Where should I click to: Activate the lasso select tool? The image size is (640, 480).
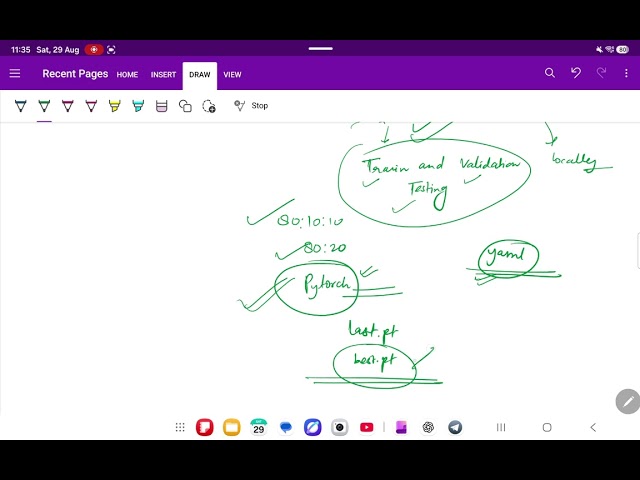(209, 106)
